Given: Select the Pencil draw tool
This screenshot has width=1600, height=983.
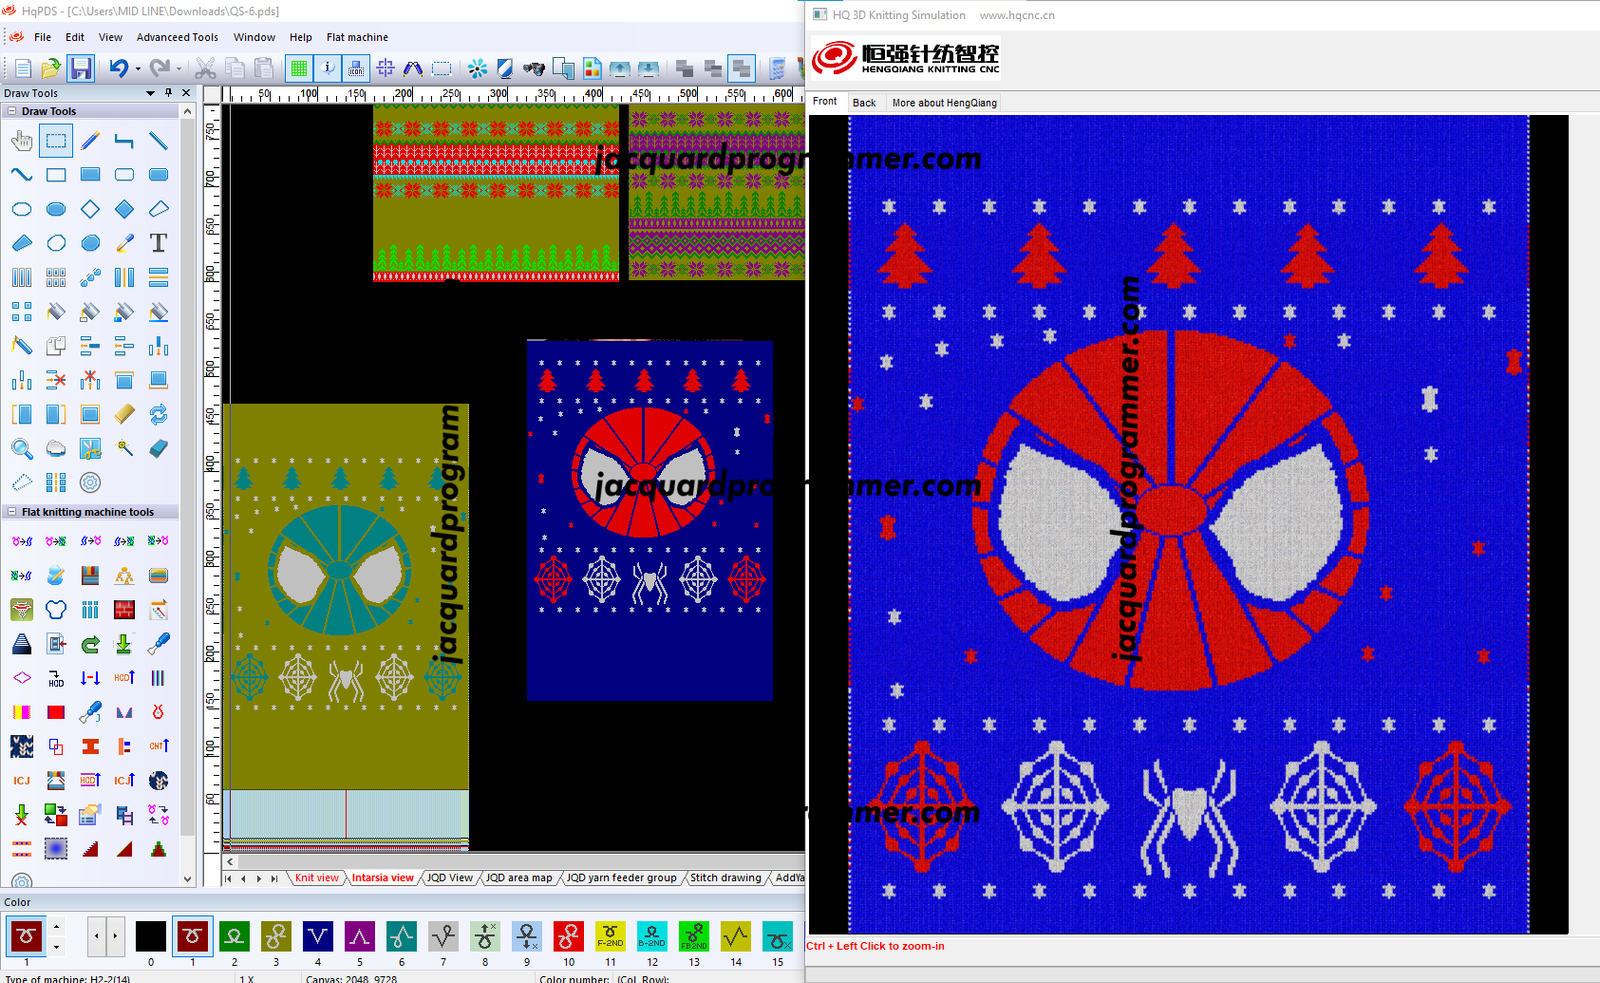Looking at the screenshot, I should 90,141.
